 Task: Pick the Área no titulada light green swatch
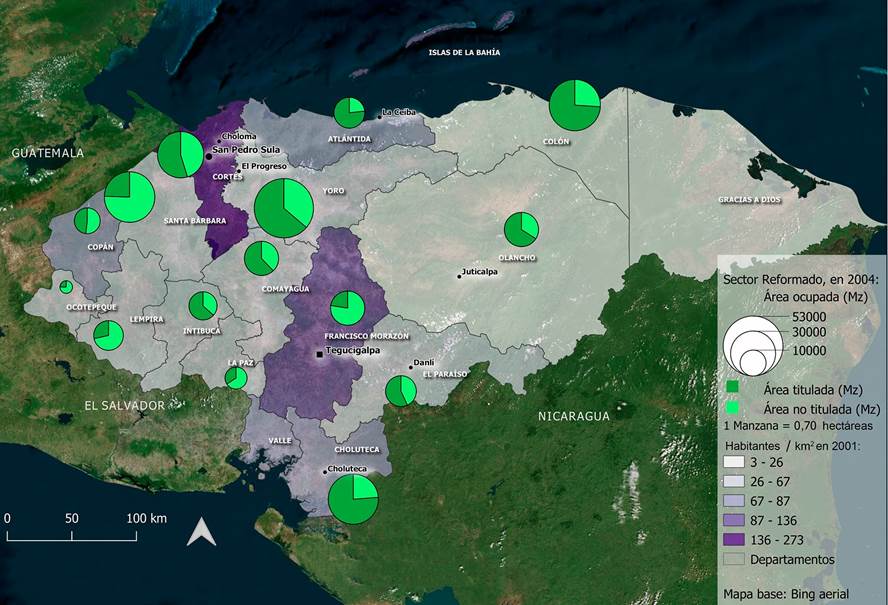click(733, 408)
